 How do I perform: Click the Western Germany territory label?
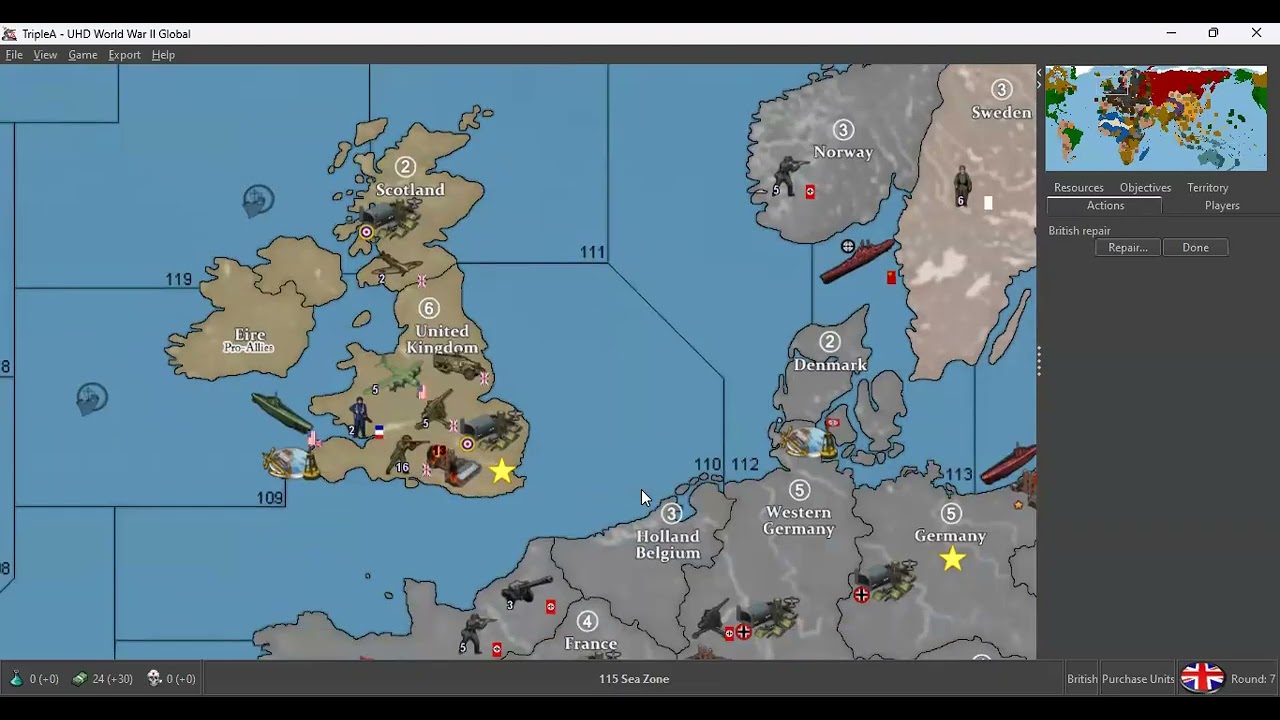[x=798, y=521]
